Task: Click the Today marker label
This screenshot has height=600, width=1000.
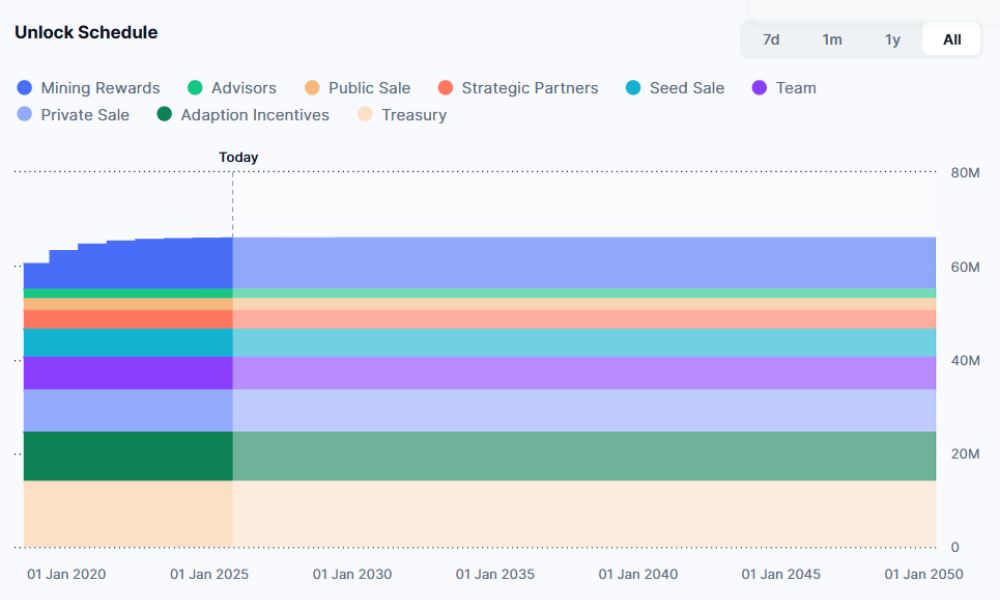Action: pos(238,157)
